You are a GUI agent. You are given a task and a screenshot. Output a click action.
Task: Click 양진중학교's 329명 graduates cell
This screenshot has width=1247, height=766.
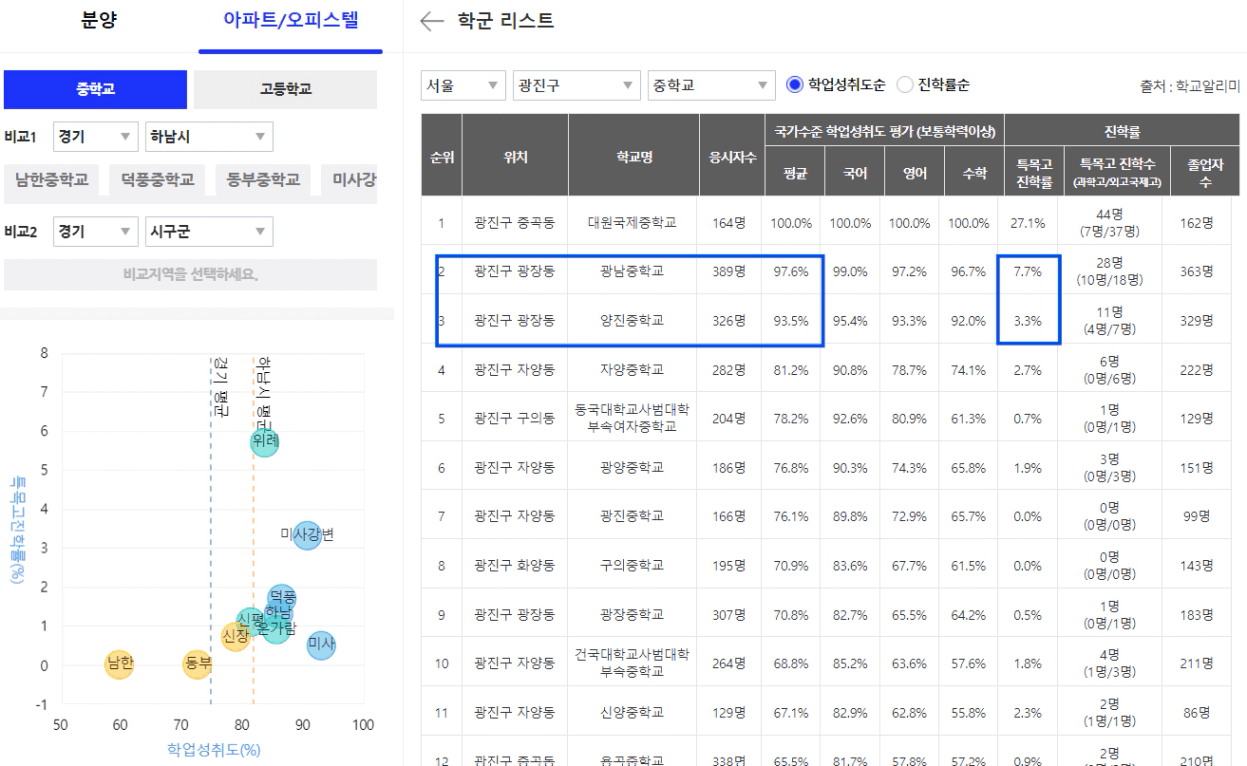[1195, 321]
